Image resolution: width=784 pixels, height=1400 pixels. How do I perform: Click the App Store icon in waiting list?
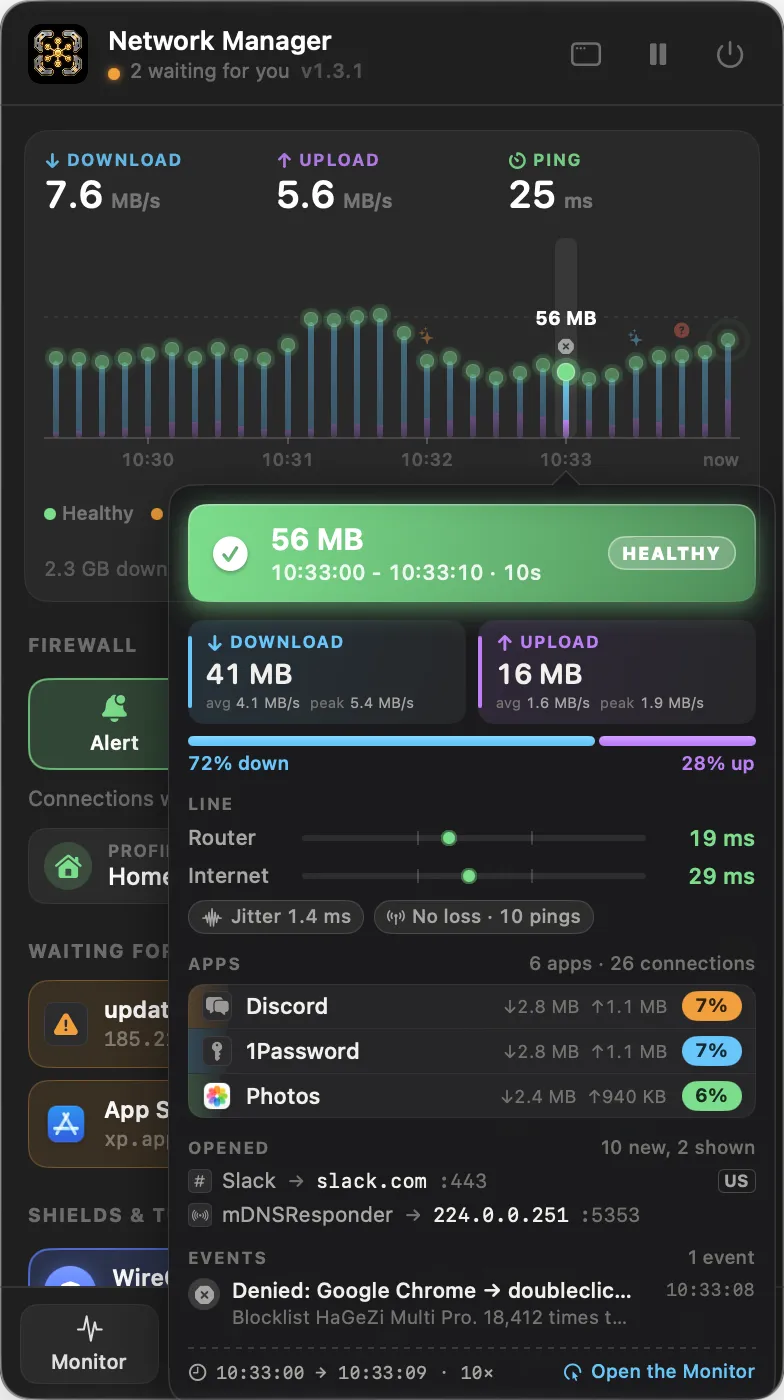pyautogui.click(x=66, y=1124)
